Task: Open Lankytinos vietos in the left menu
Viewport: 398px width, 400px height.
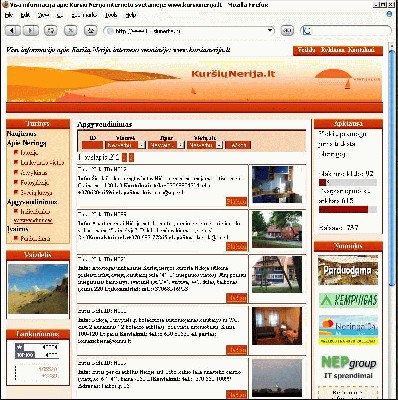Action: point(42,163)
